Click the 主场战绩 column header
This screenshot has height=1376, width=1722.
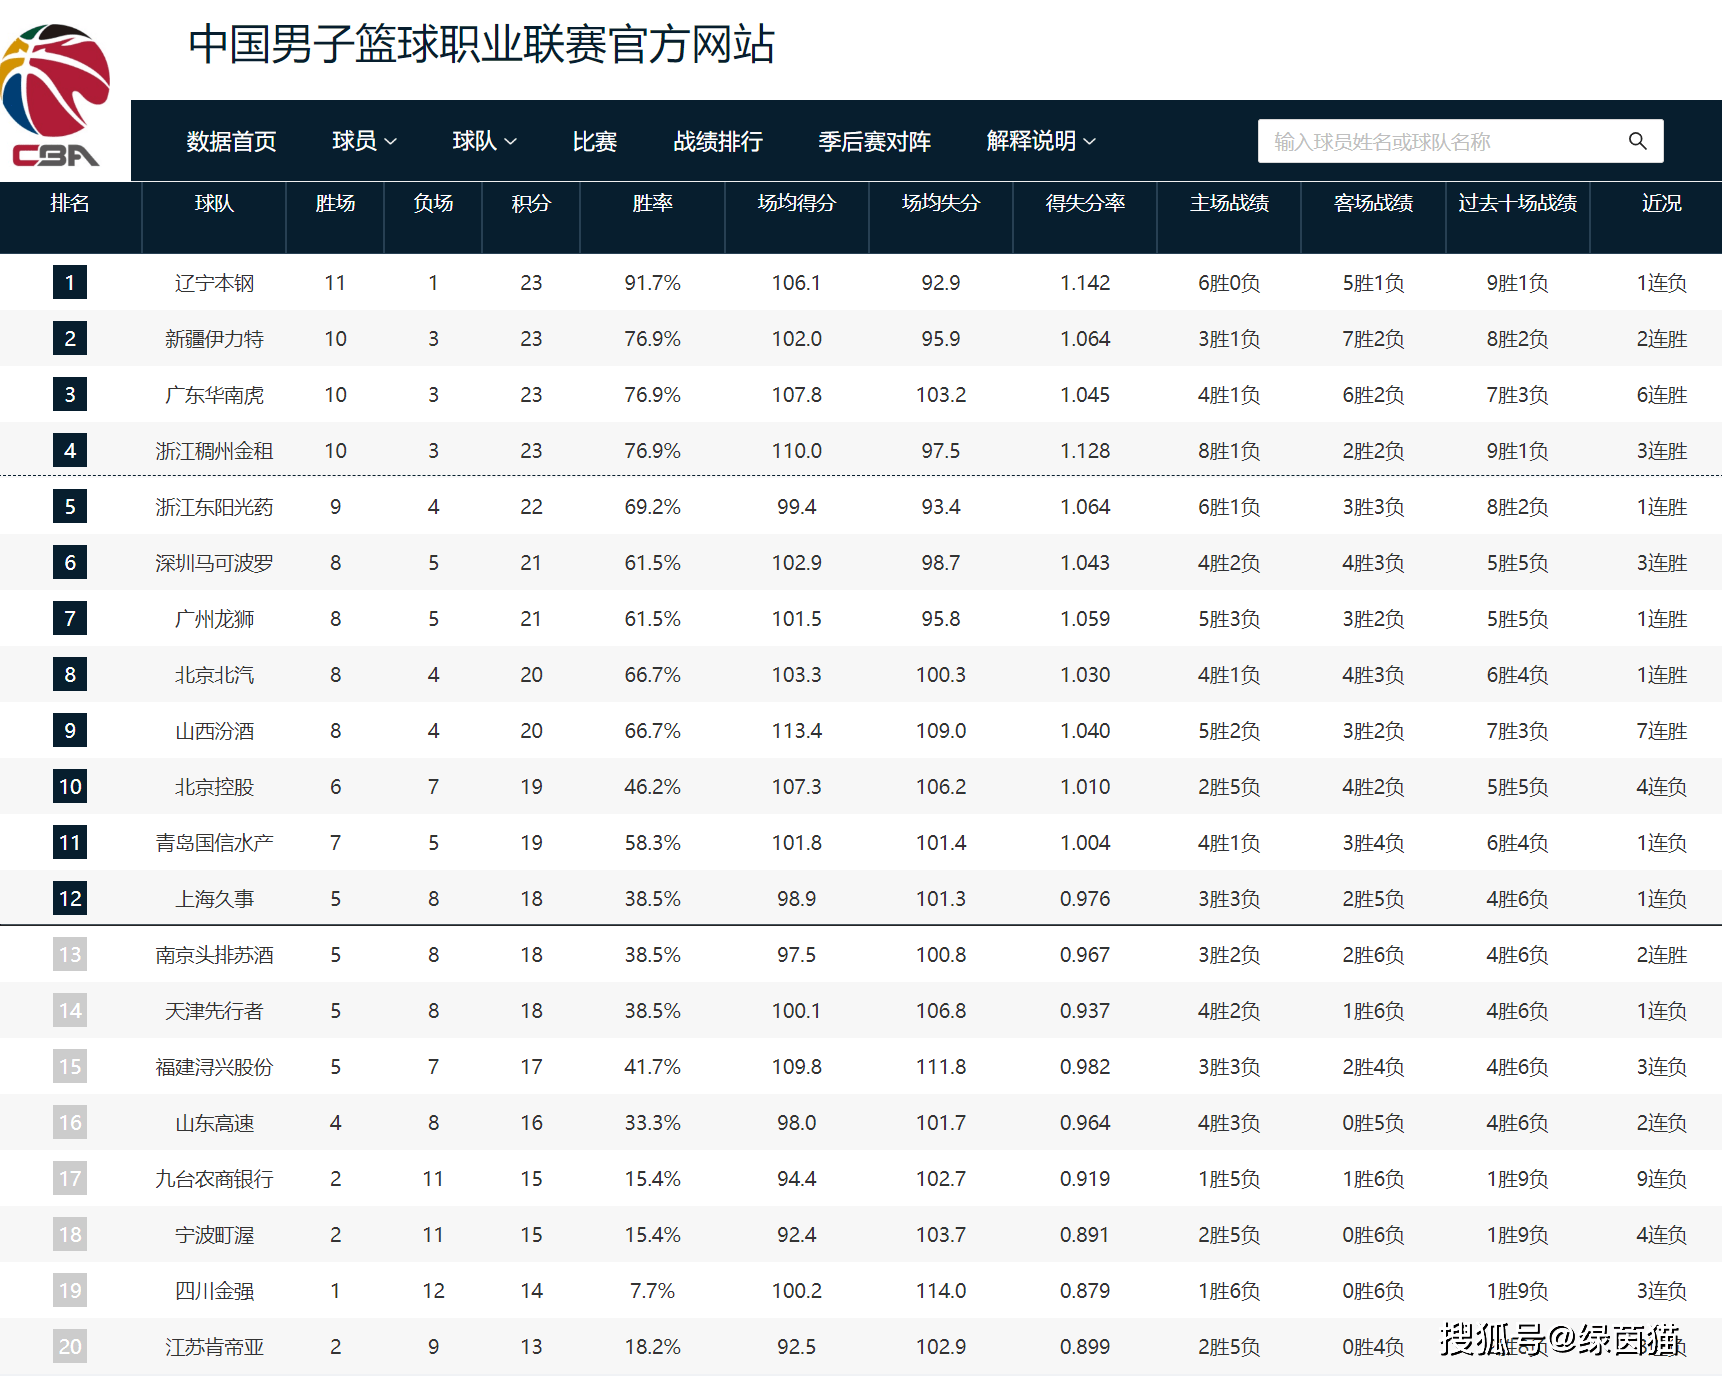pos(1229,203)
